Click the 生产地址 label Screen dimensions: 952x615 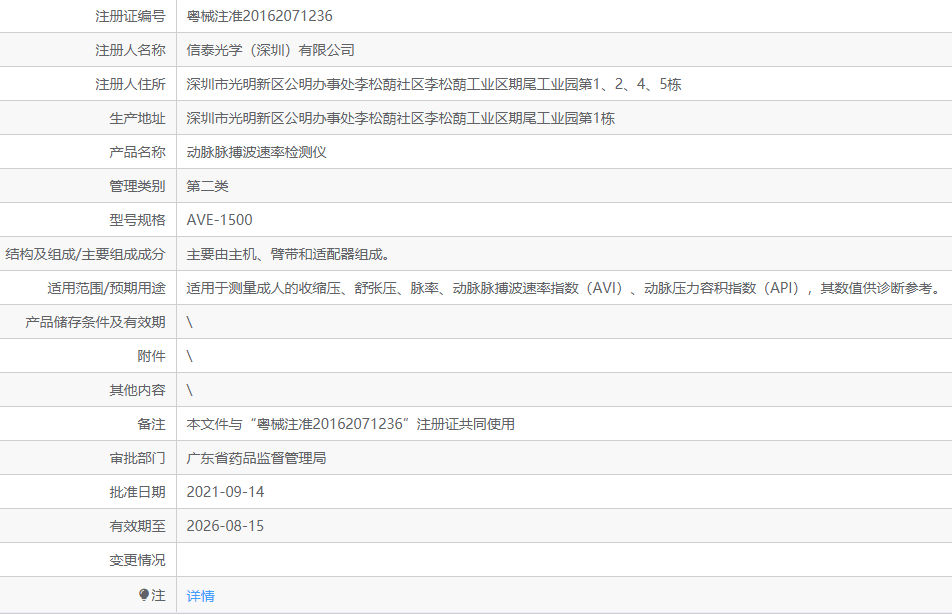[x=137, y=118]
